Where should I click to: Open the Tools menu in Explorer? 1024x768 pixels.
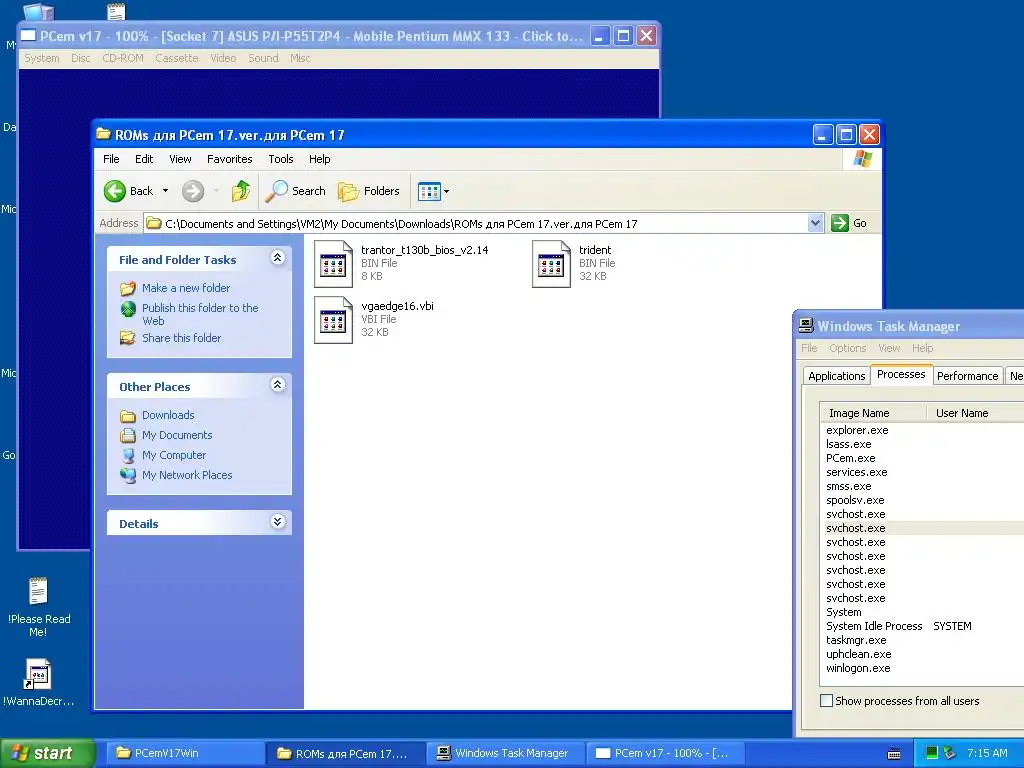click(x=281, y=159)
